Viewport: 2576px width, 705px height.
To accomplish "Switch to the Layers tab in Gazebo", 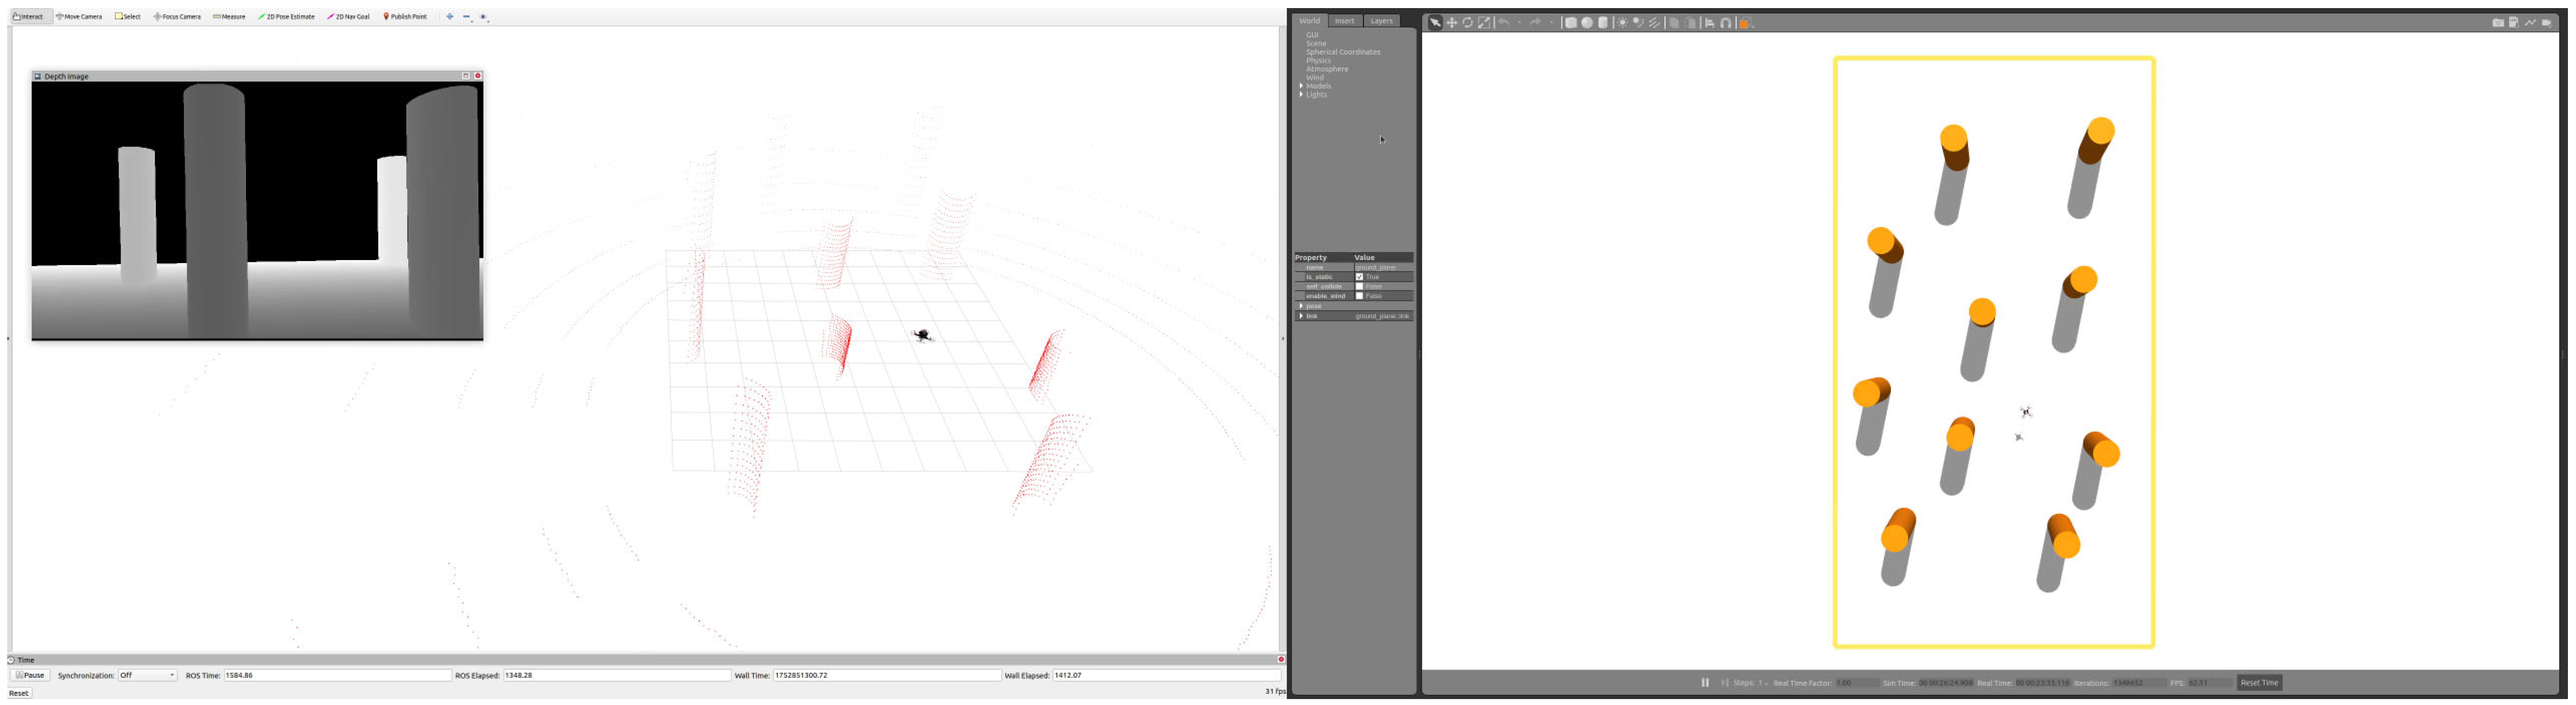I will tap(1381, 21).
